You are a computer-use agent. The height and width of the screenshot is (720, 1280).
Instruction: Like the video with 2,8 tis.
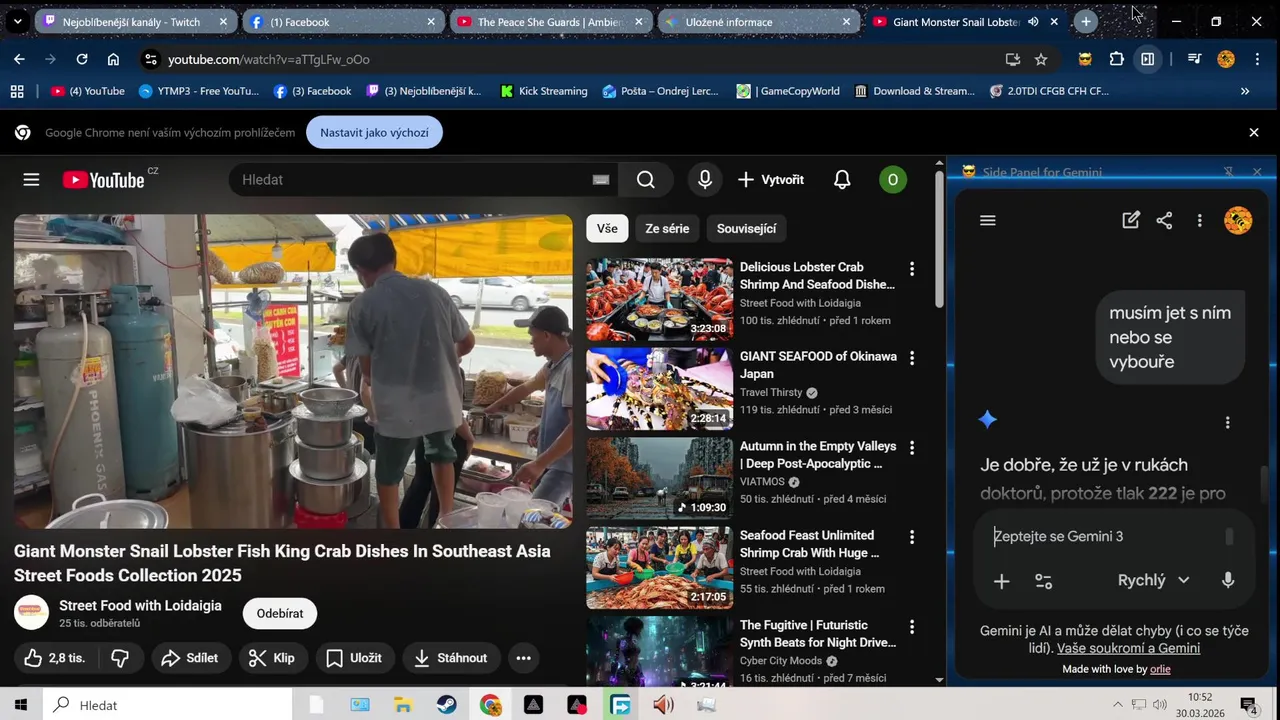[55, 658]
